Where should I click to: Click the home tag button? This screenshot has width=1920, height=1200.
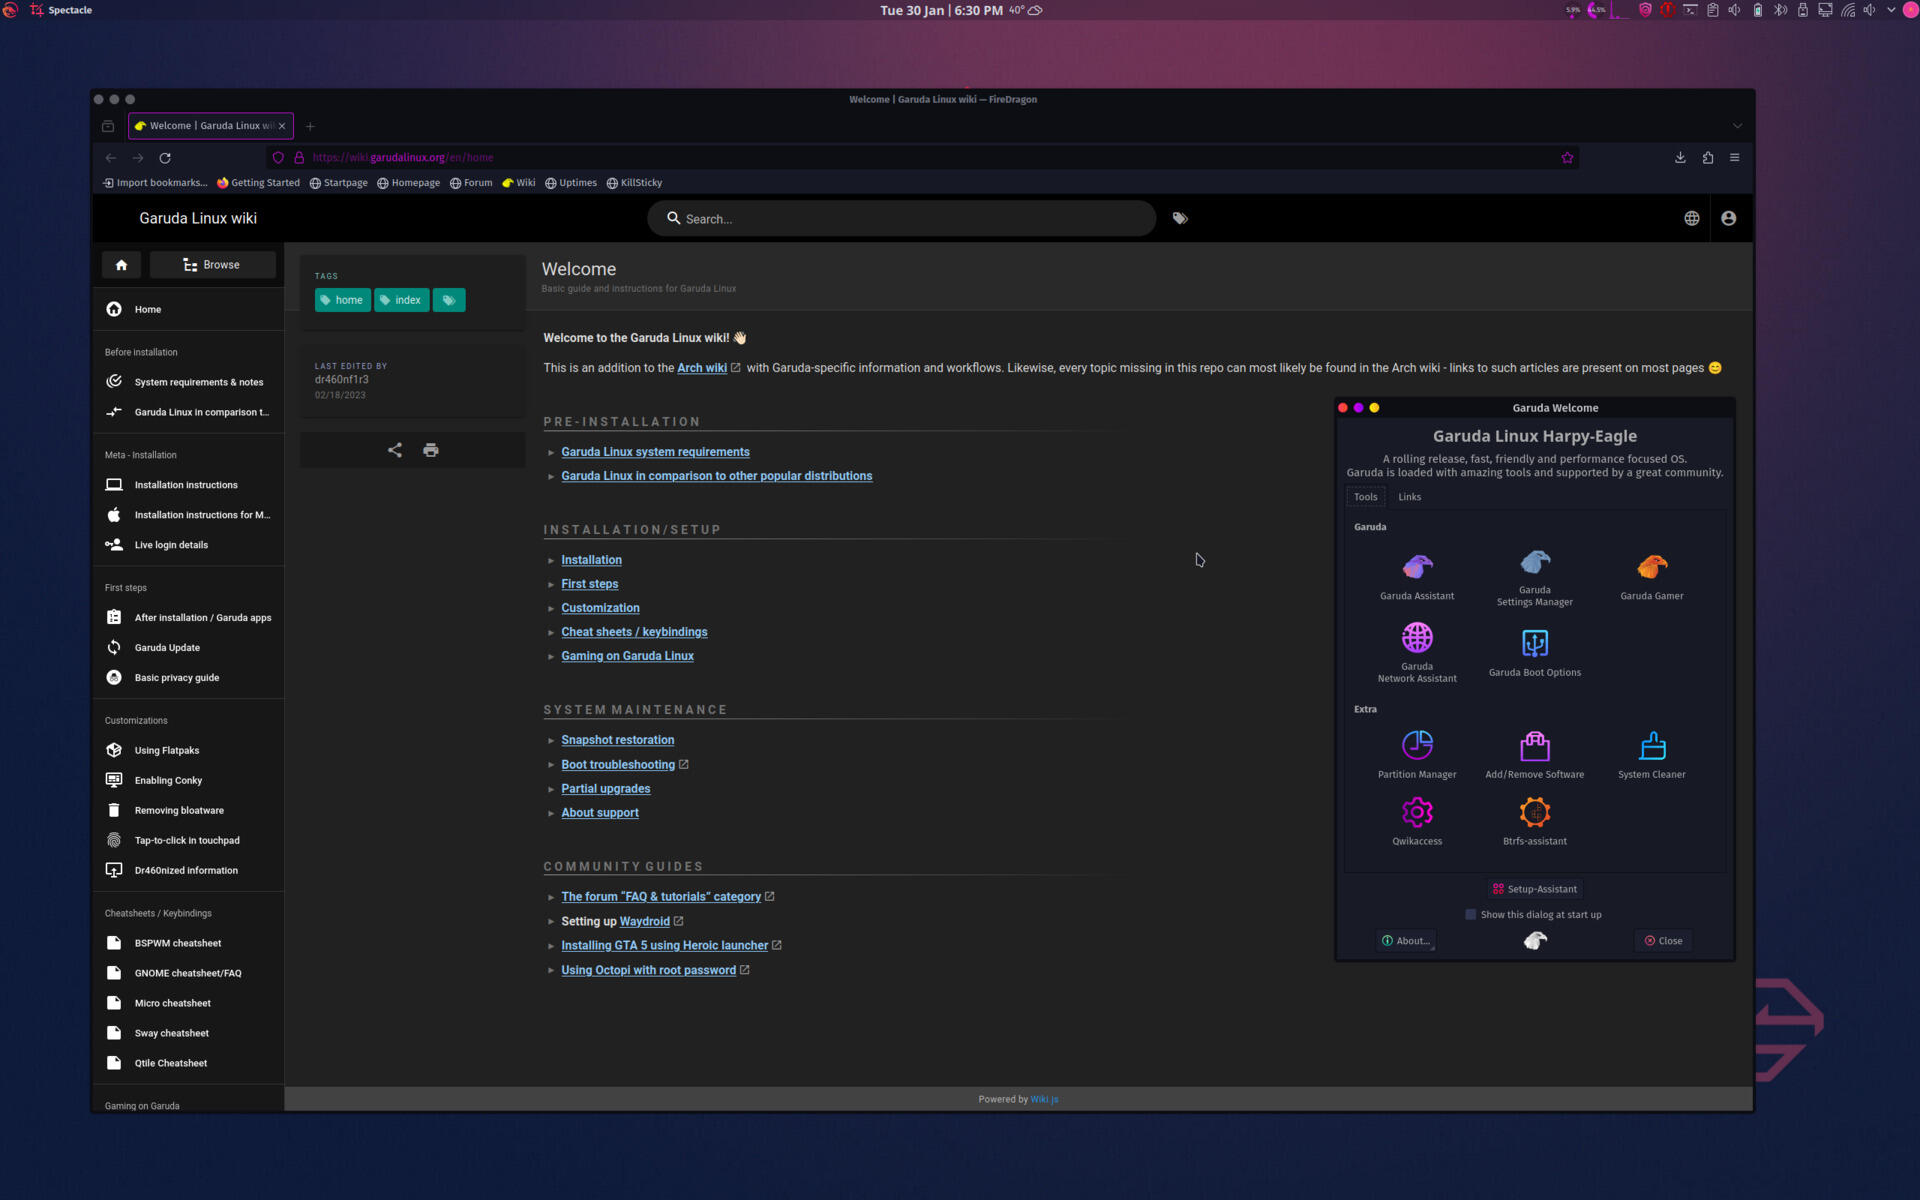pos(343,300)
